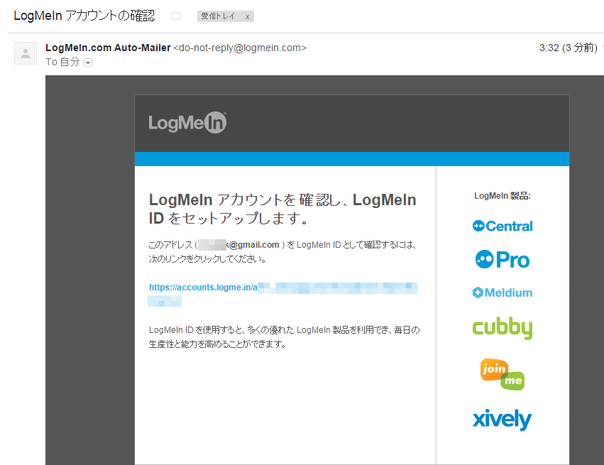Click the Meldium product logo

click(x=502, y=293)
